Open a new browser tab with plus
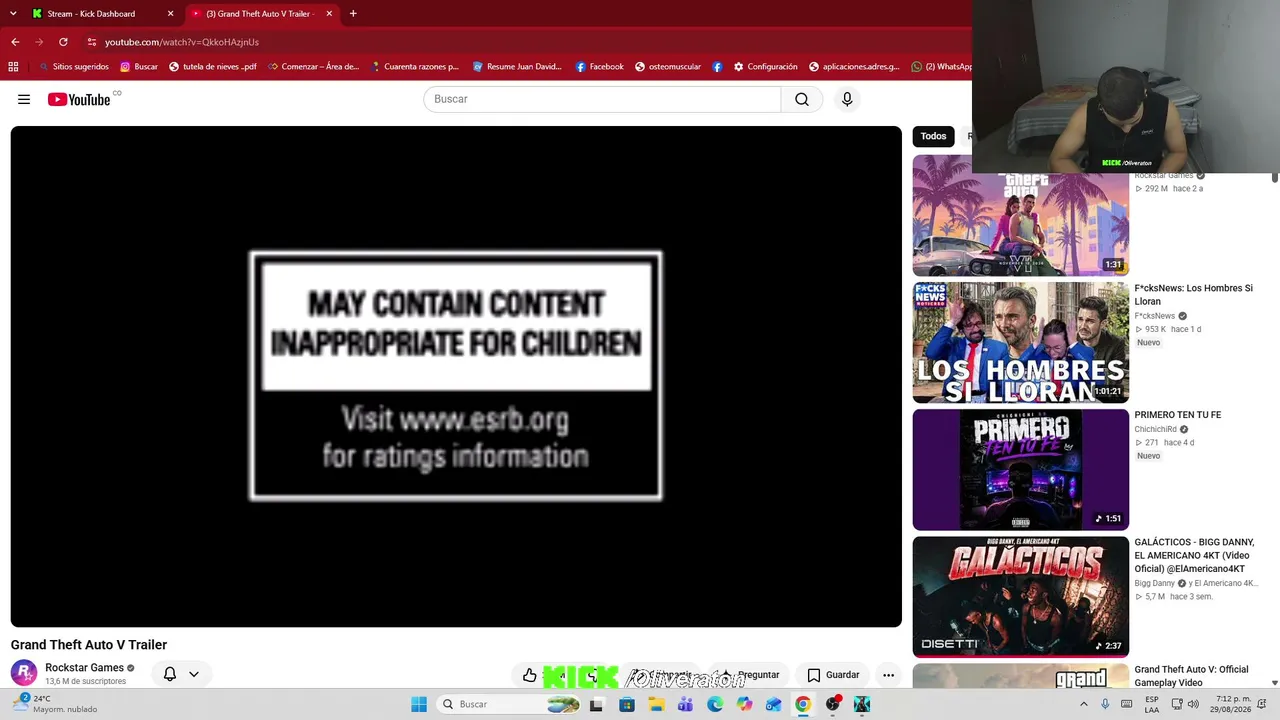Screen dimensions: 1280x720 tap(353, 14)
